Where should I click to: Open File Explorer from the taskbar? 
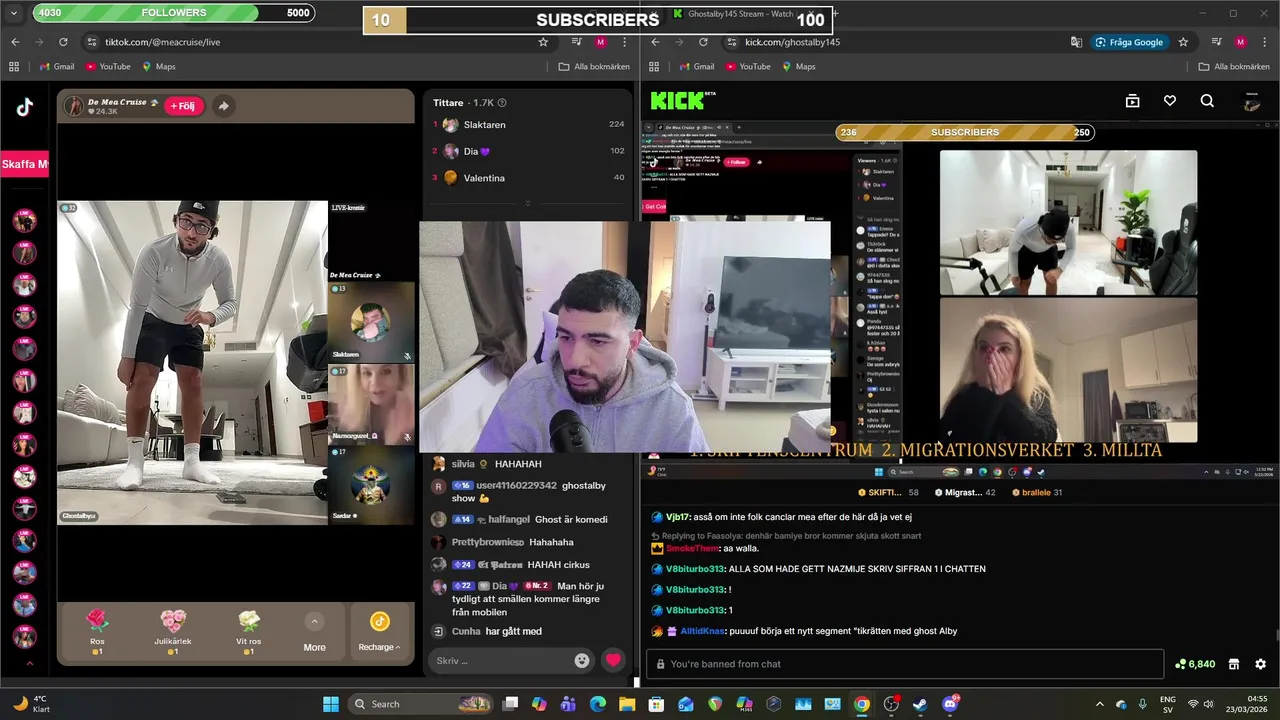click(x=627, y=704)
